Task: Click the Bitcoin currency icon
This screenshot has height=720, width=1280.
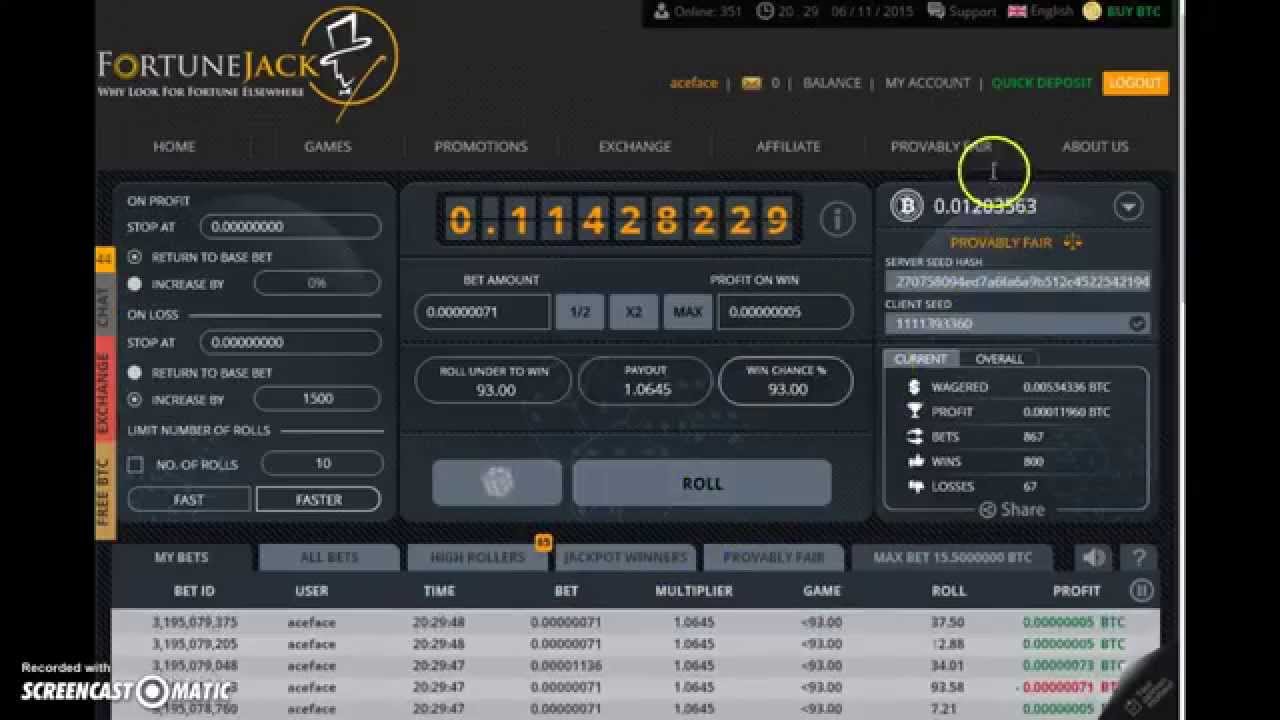Action: 907,206
